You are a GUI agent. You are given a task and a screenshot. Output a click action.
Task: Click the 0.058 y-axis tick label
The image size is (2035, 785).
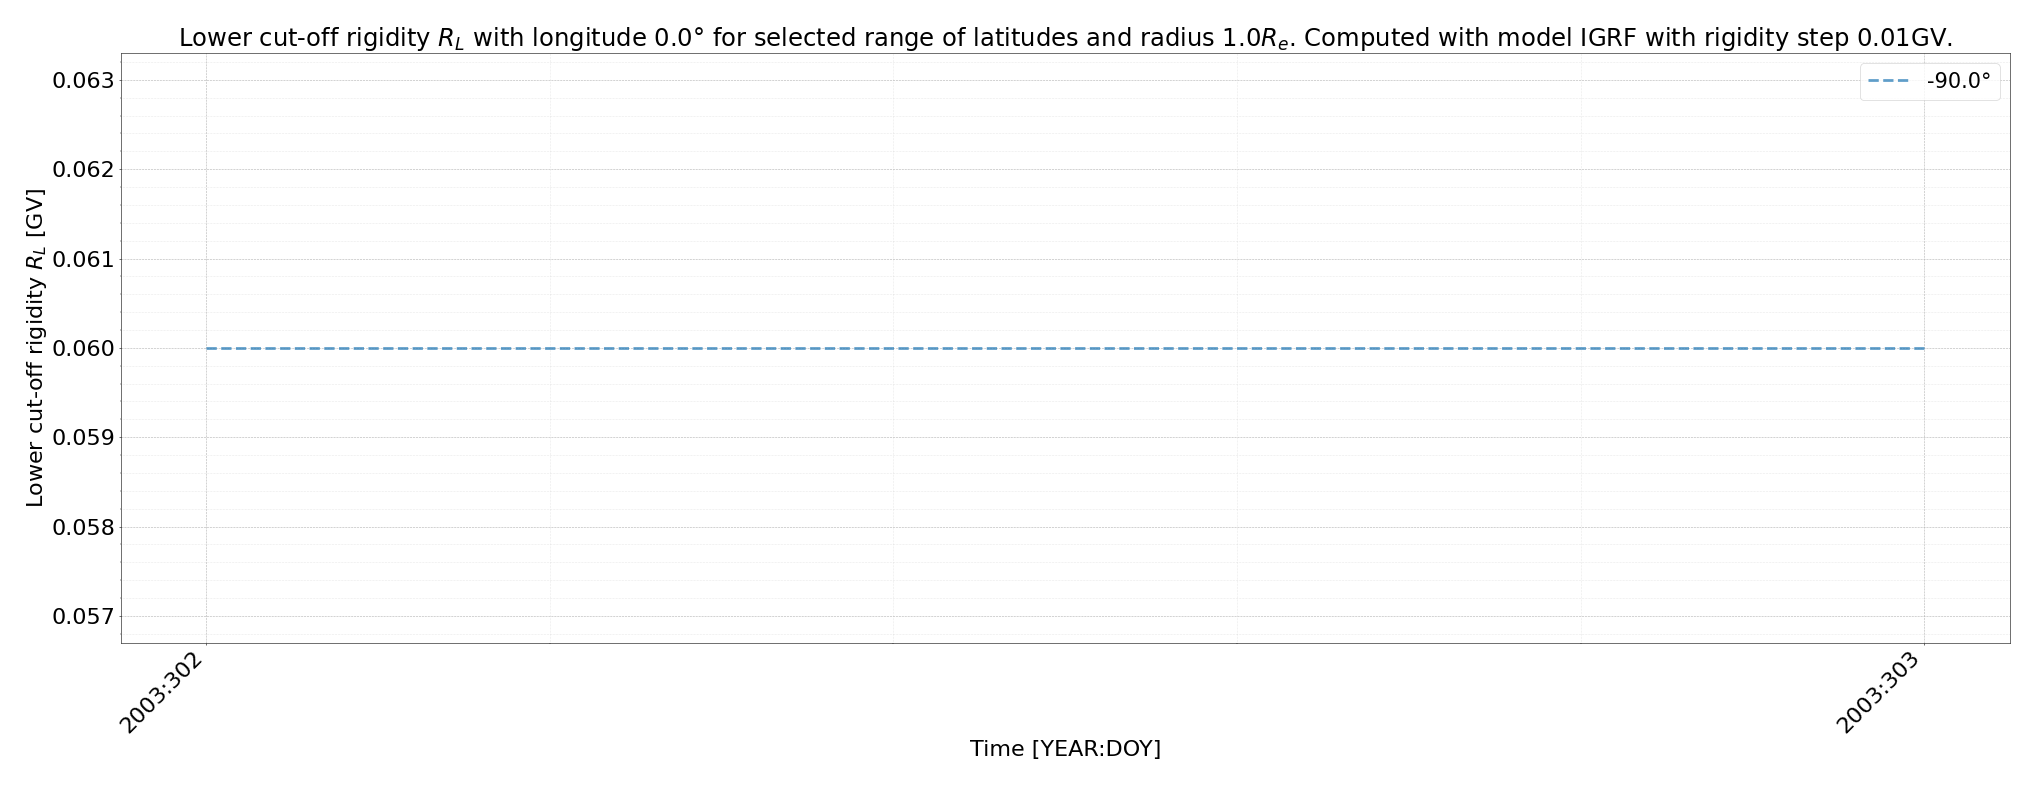coord(84,527)
